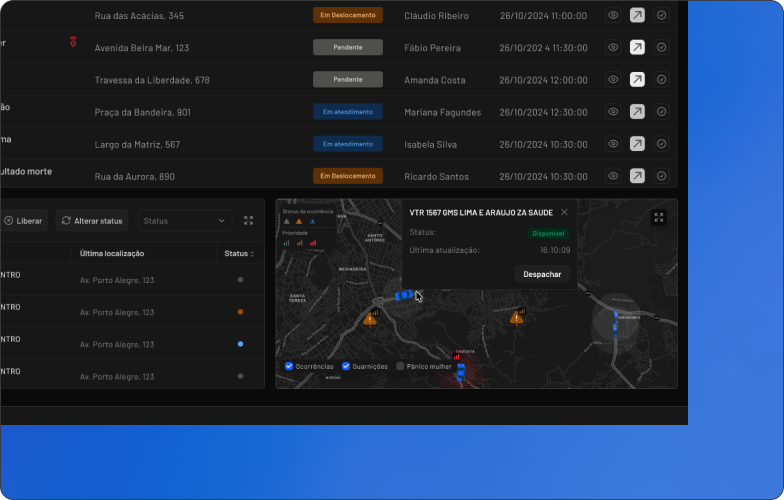This screenshot has width=784, height=500.
Task: Click Em atendimento badge for Largo da Matriz
Action: [x=348, y=144]
